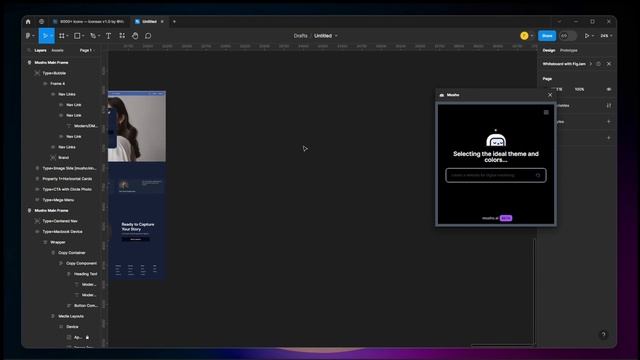Image resolution: width=640 pixels, height=360 pixels.
Task: Click the search icon in Layers panel
Action: tap(29, 50)
